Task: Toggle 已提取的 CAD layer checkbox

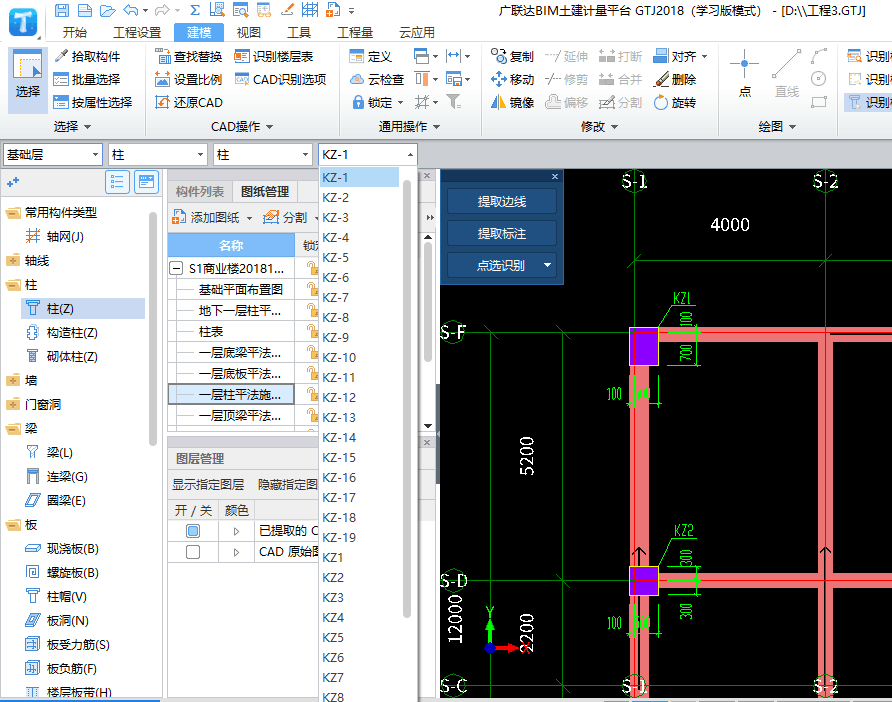Action: coord(193,531)
